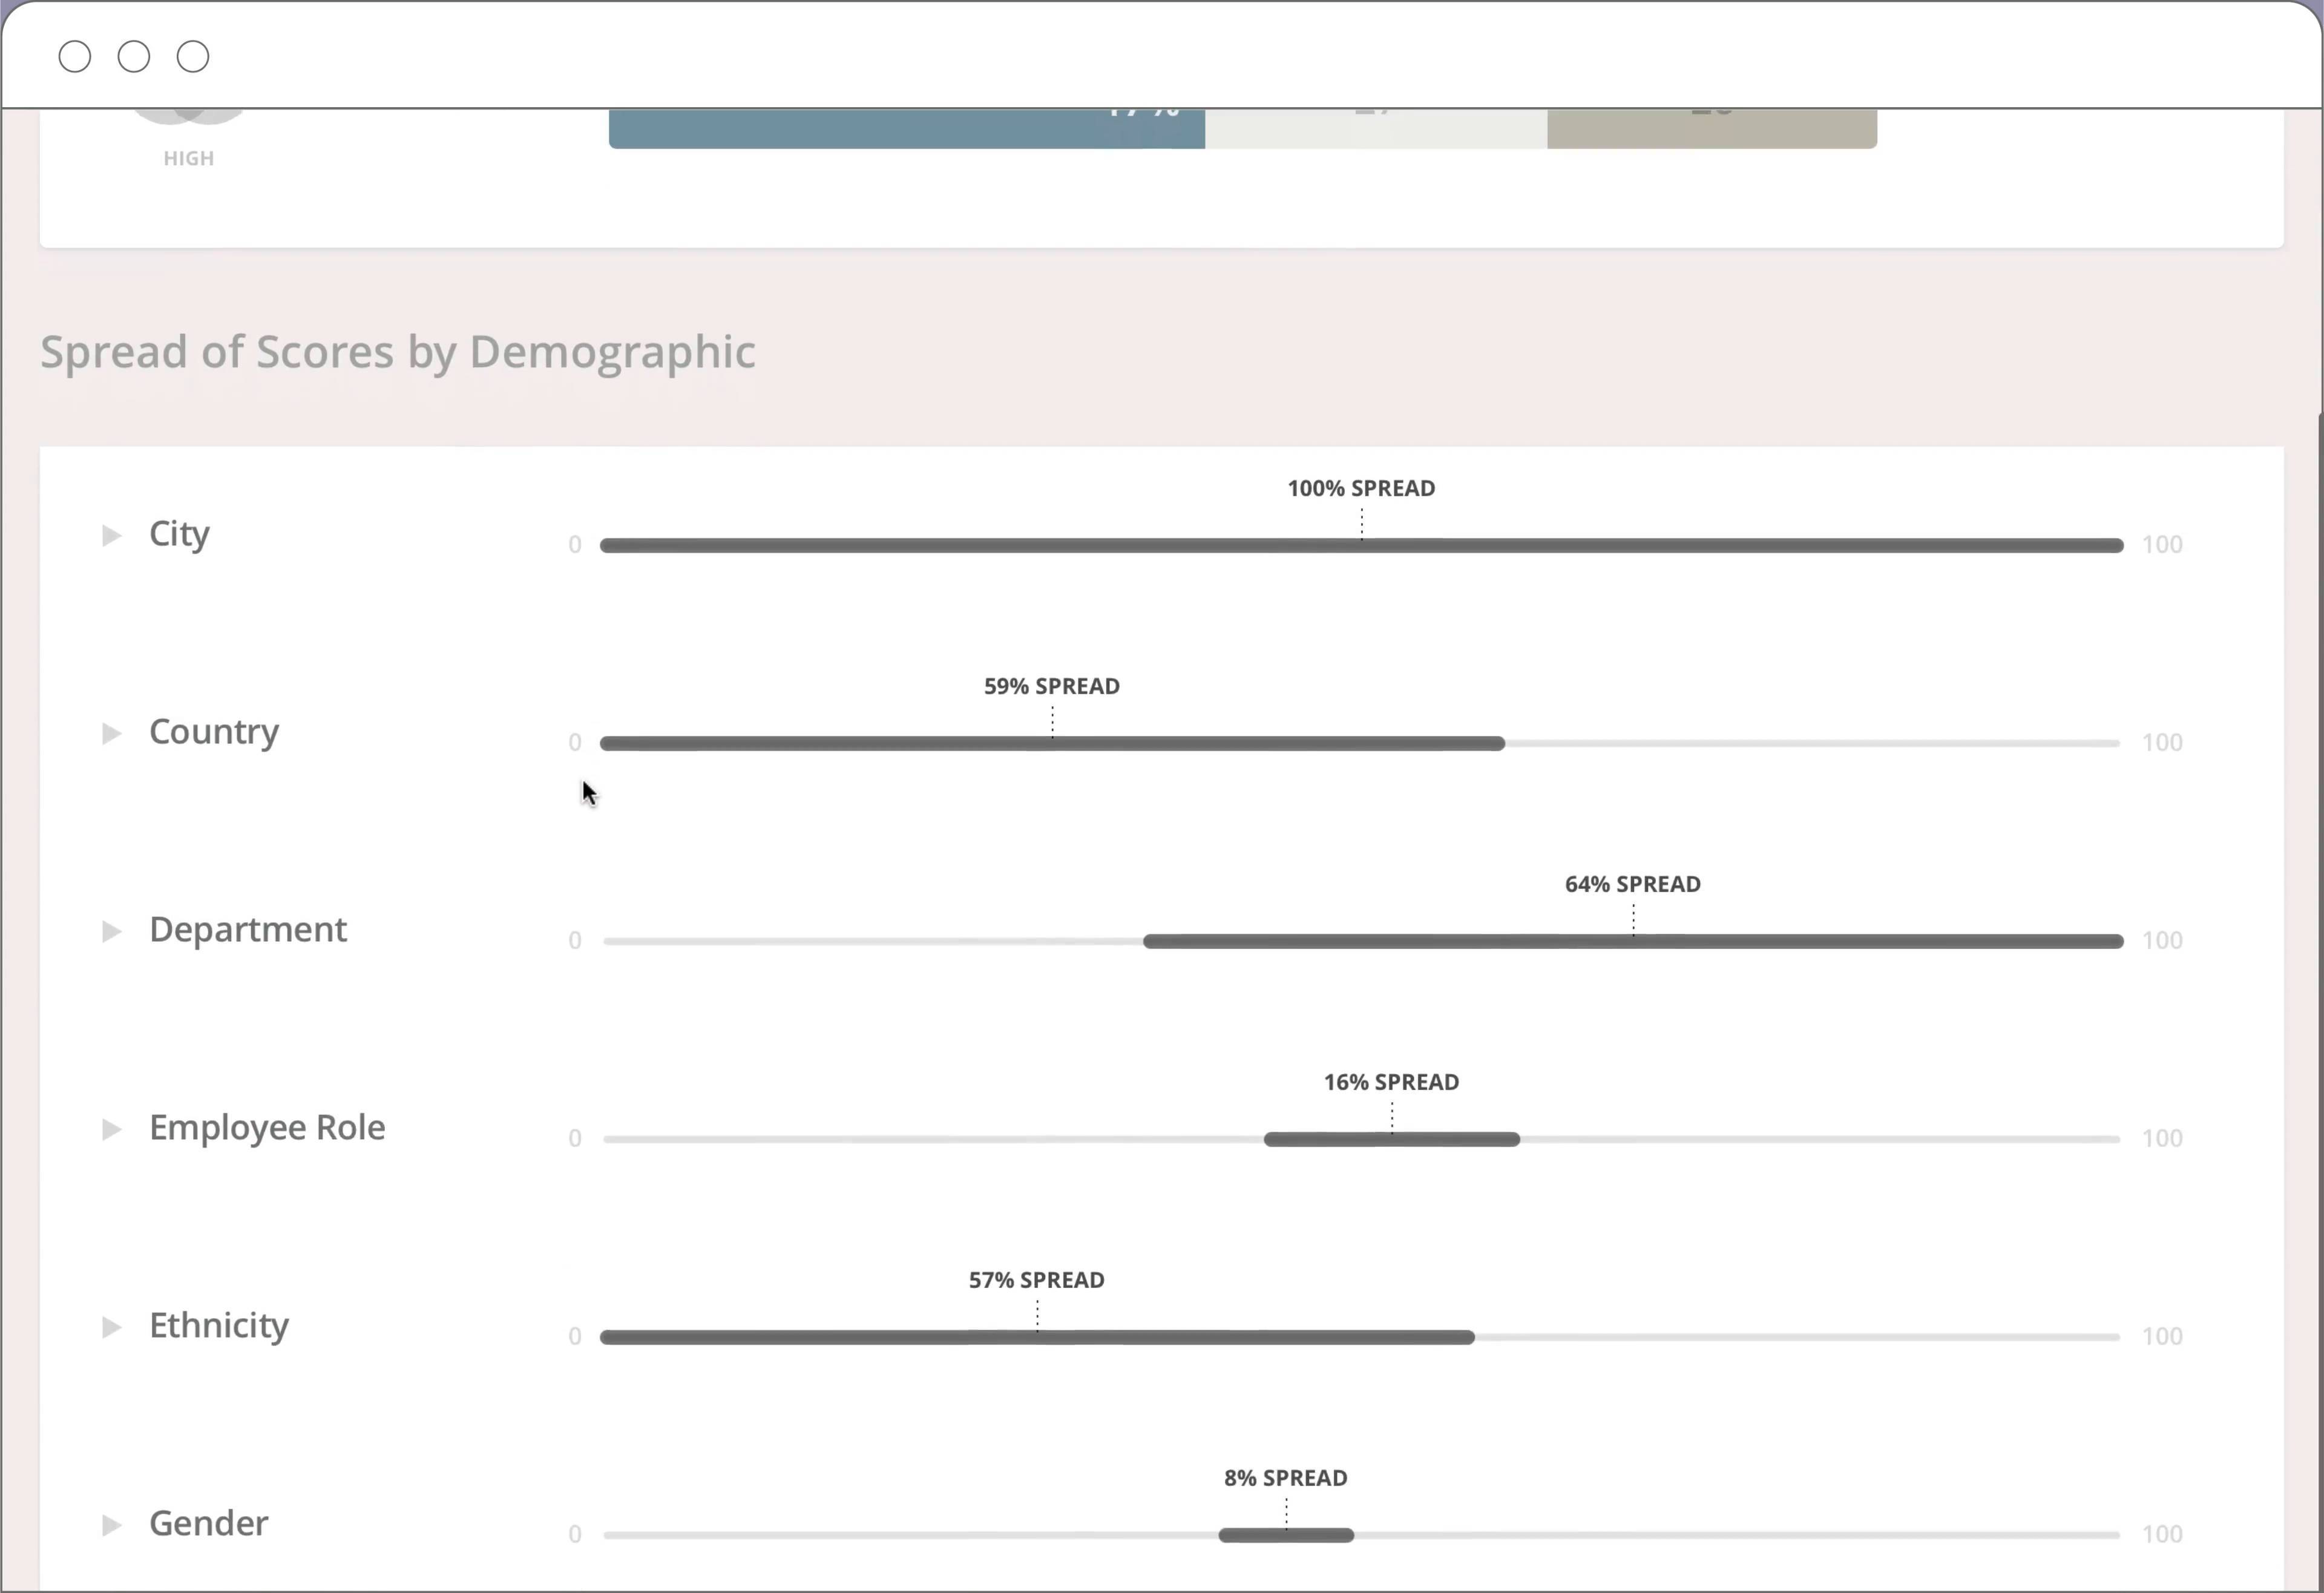This screenshot has width=2324, height=1593.
Task: Click the "Ethnicity" text label
Action: tap(219, 1325)
